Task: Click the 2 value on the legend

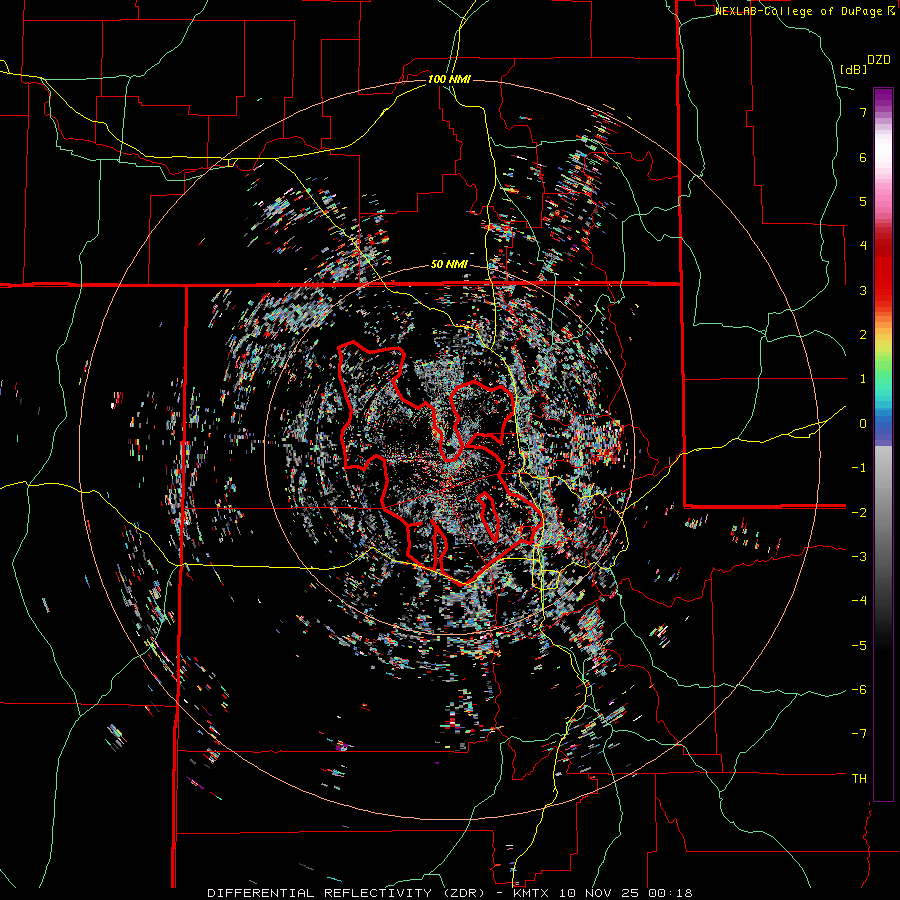Action: tap(863, 335)
